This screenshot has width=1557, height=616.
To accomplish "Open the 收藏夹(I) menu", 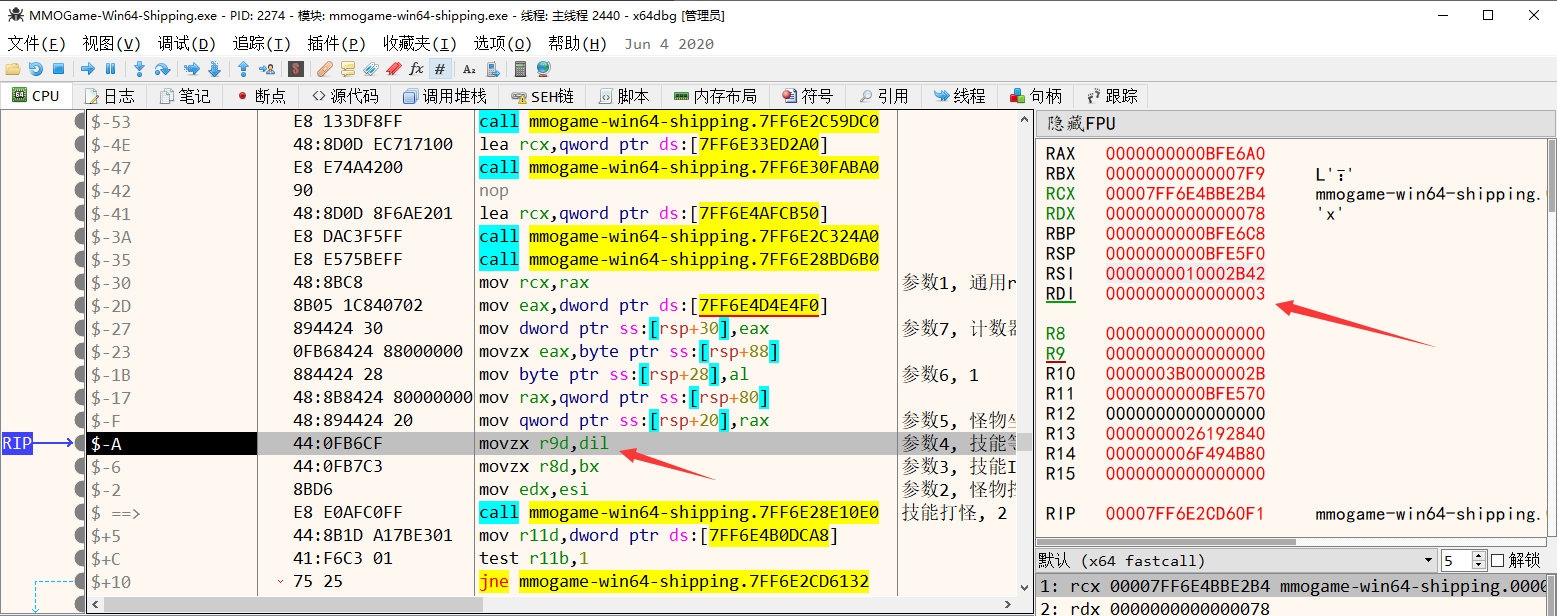I will point(421,44).
